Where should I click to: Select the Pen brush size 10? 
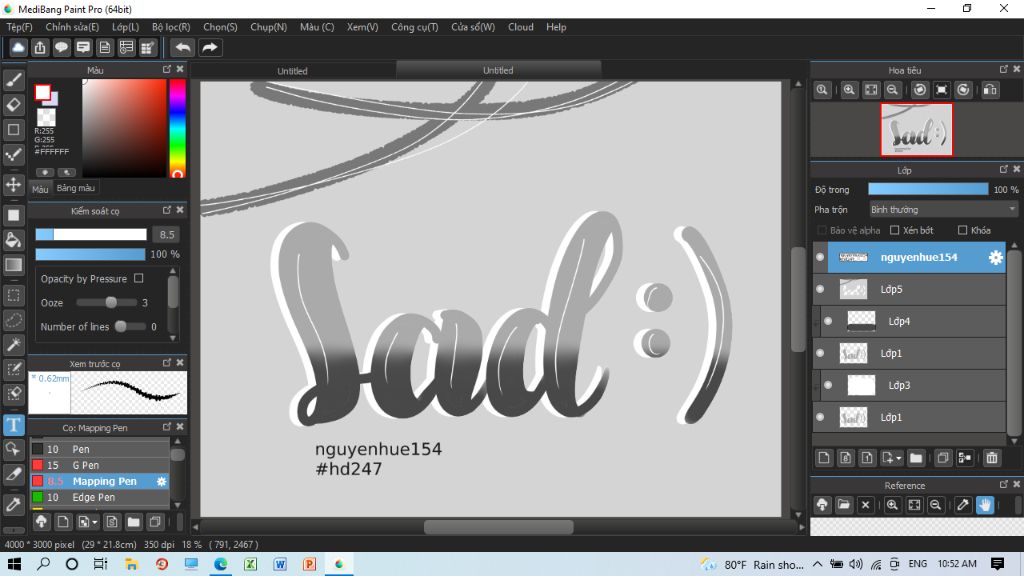pos(100,449)
